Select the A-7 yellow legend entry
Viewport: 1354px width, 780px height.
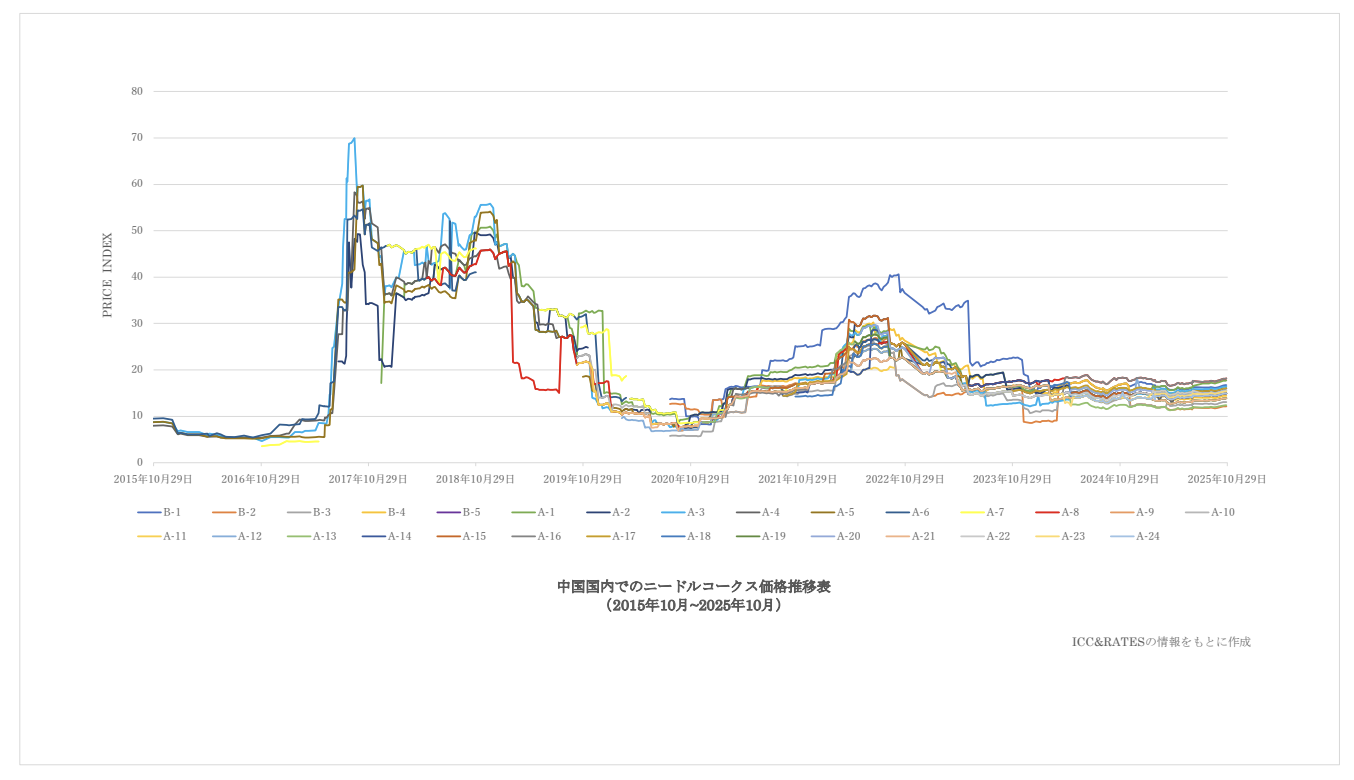click(x=982, y=512)
